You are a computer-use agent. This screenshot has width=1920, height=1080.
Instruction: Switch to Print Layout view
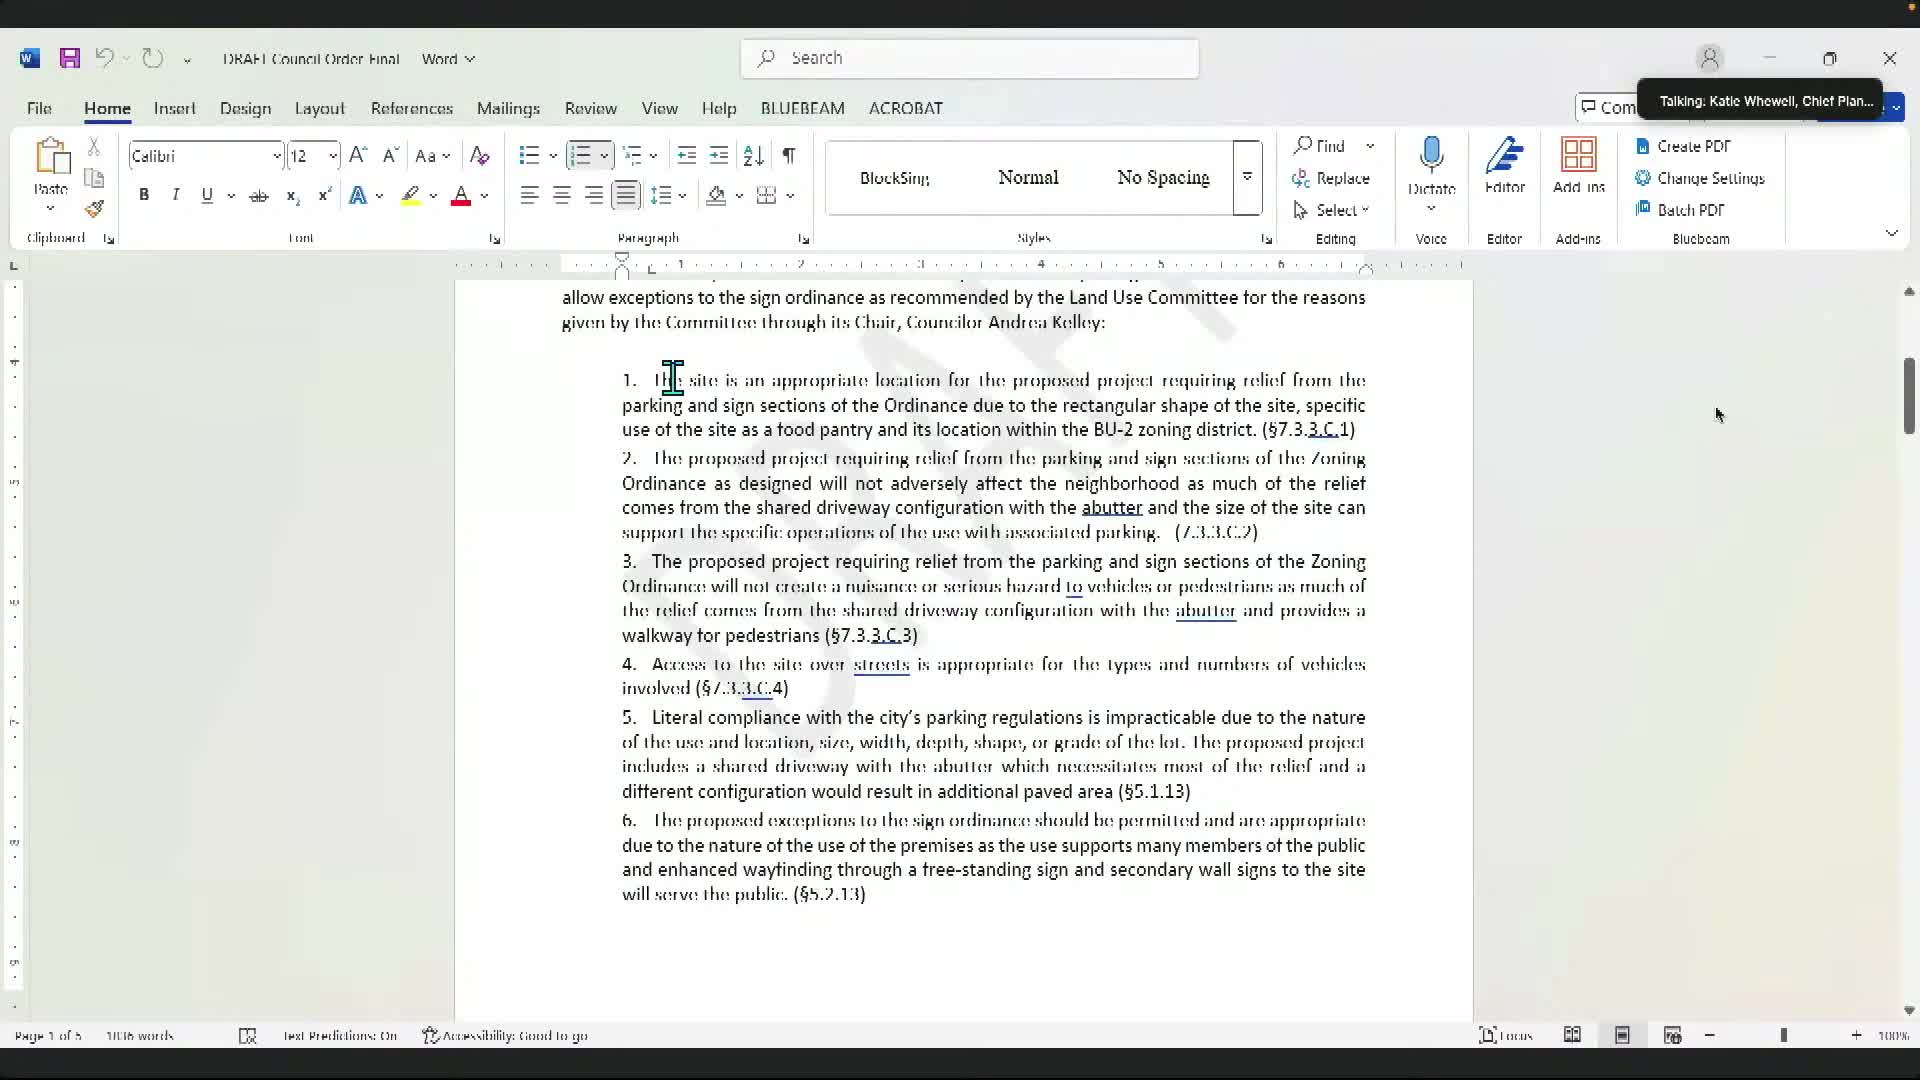coord(1622,1035)
